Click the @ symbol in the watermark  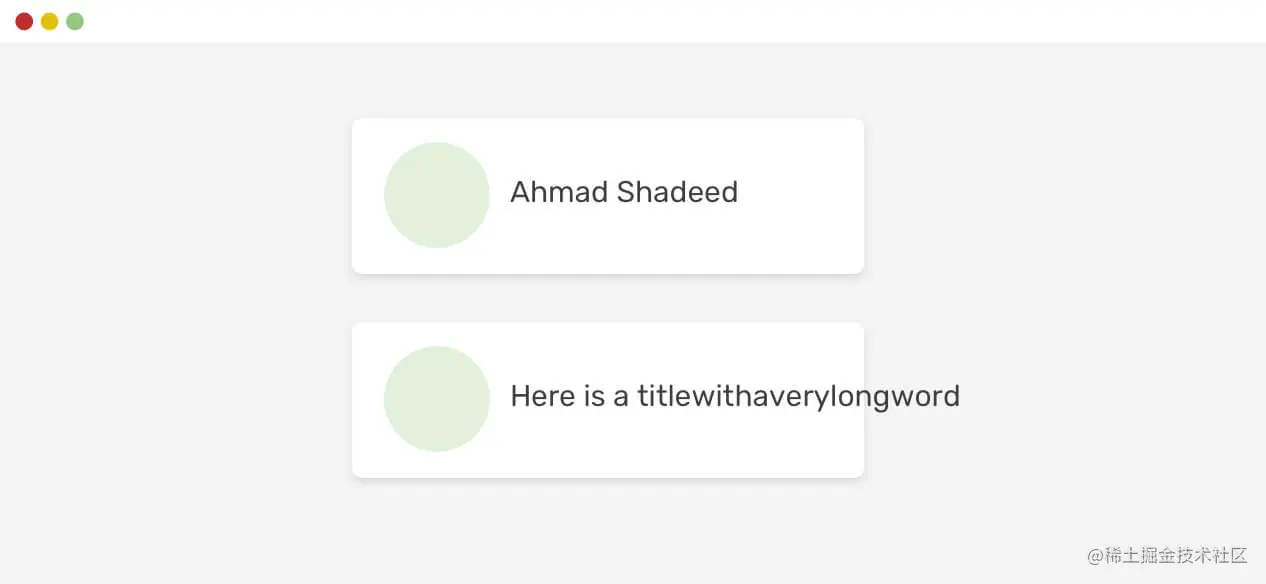point(1095,555)
